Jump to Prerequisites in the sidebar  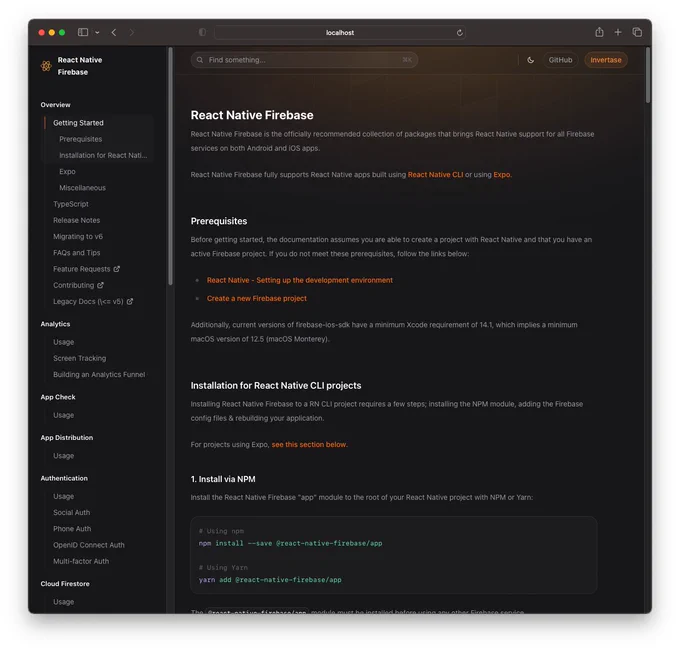click(81, 139)
